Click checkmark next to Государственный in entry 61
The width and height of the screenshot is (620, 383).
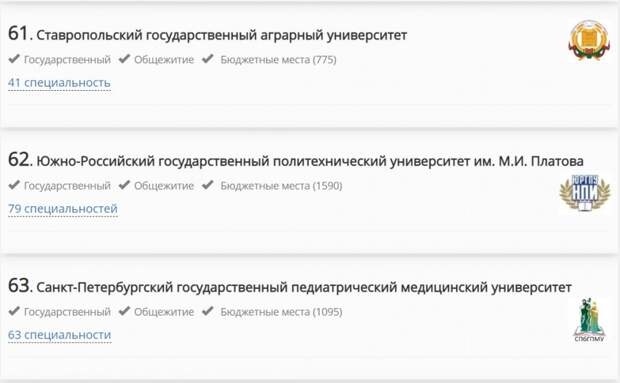pos(14,59)
